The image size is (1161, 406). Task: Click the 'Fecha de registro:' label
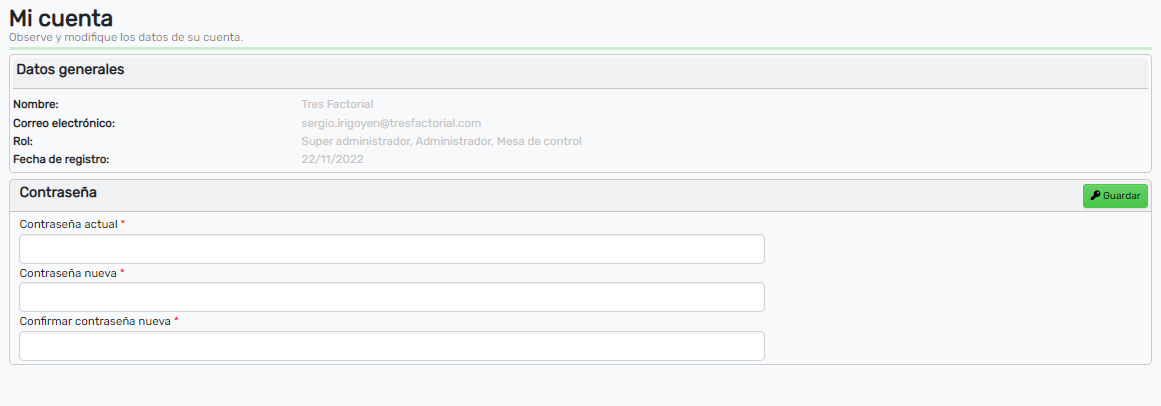[x=61, y=159]
